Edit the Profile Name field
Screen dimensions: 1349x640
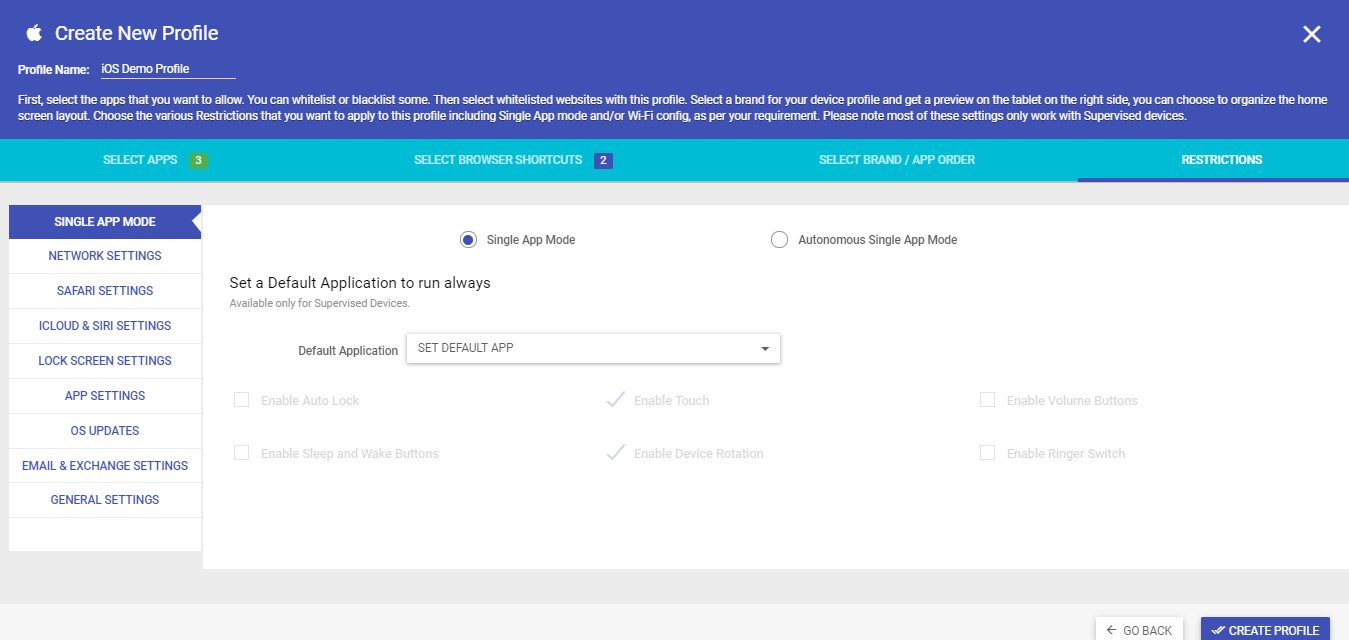pyautogui.click(x=168, y=69)
